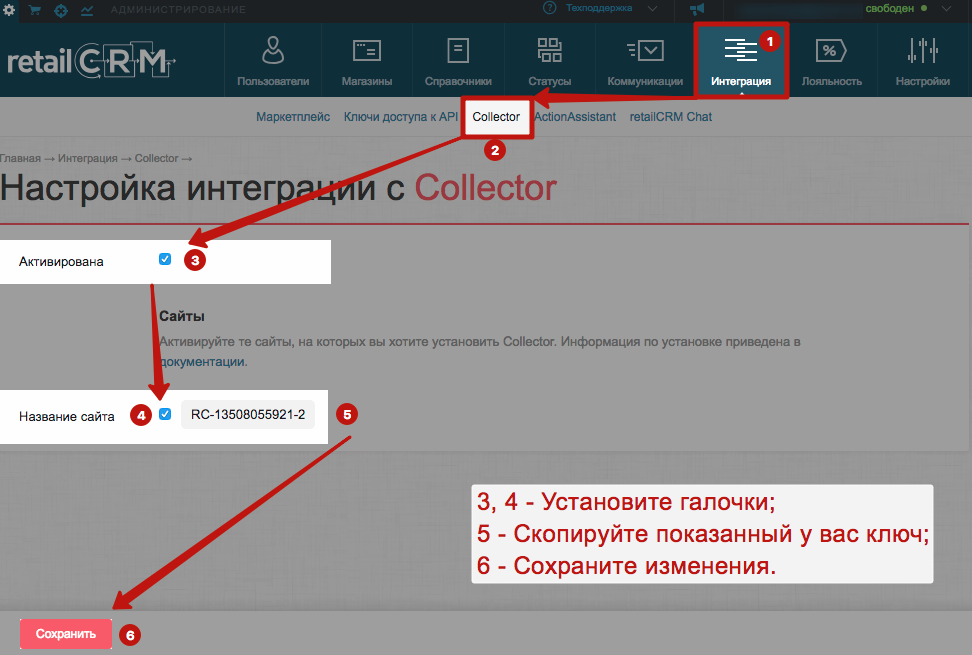972x655 pixels.
Task: Open the Магазины section icon
Action: click(366, 50)
